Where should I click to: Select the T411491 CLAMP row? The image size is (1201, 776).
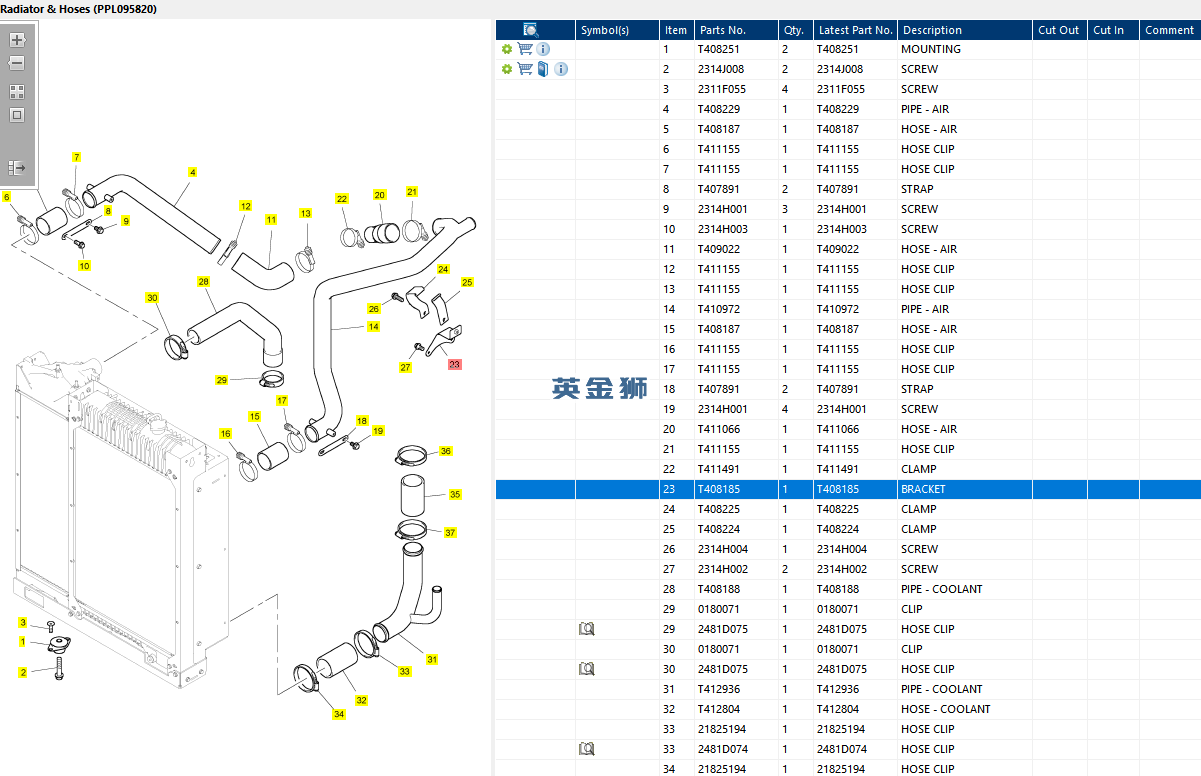point(848,469)
